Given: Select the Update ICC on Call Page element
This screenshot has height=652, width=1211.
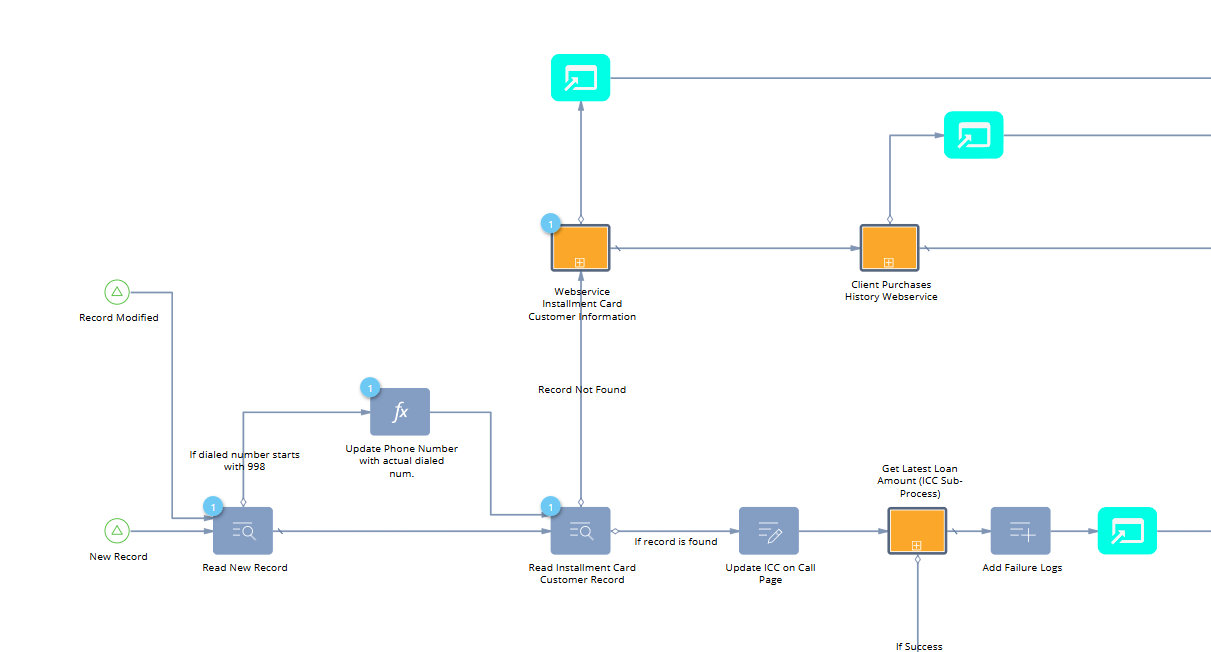Looking at the screenshot, I should pos(769,531).
